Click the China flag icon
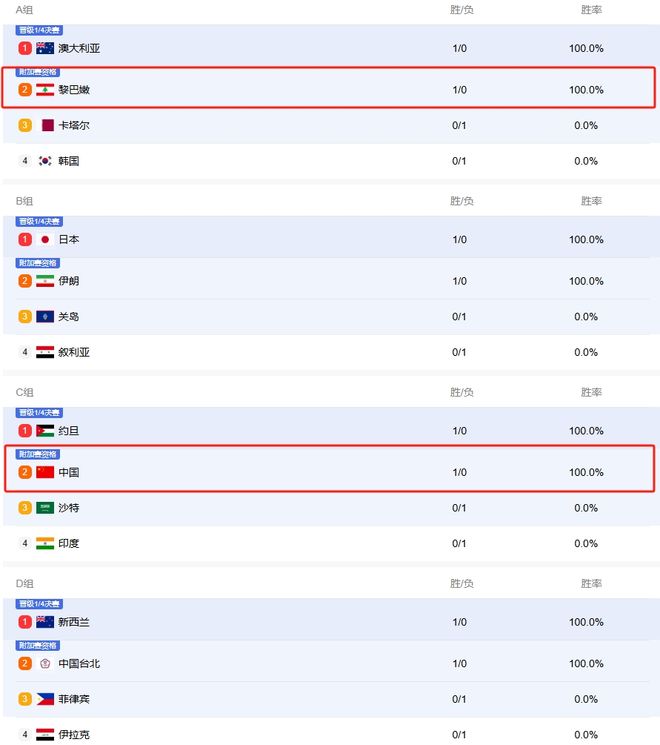Image resolution: width=660 pixels, height=745 pixels. click(45, 472)
